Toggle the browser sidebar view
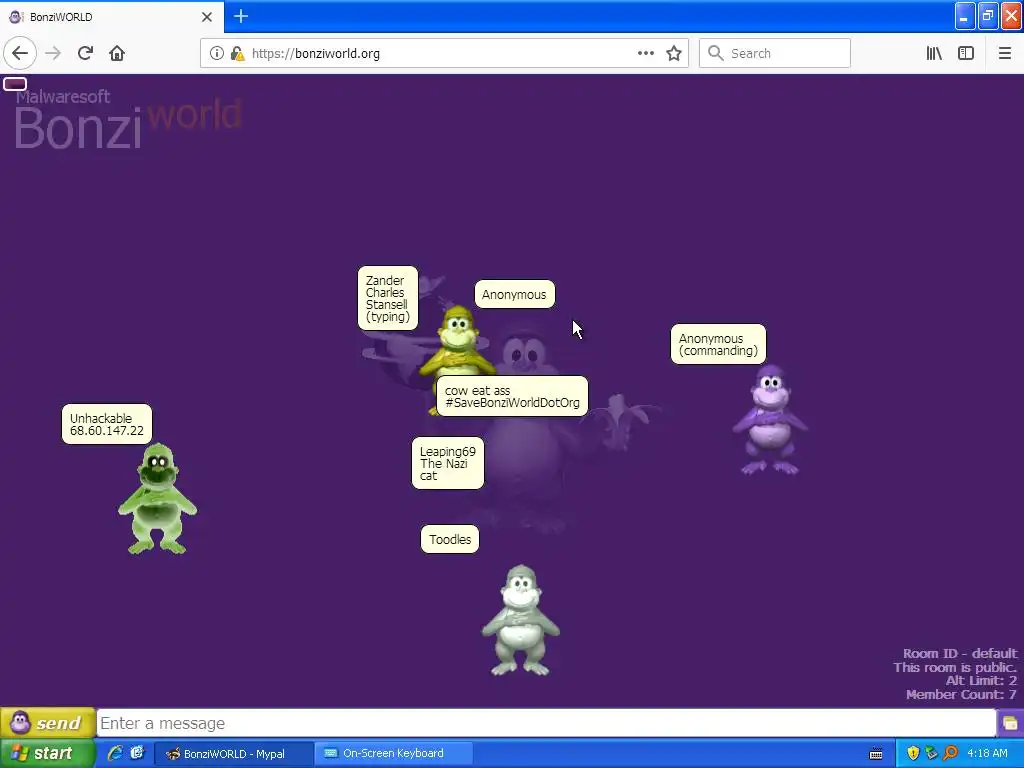Screen dimensions: 1024x768 tap(966, 53)
